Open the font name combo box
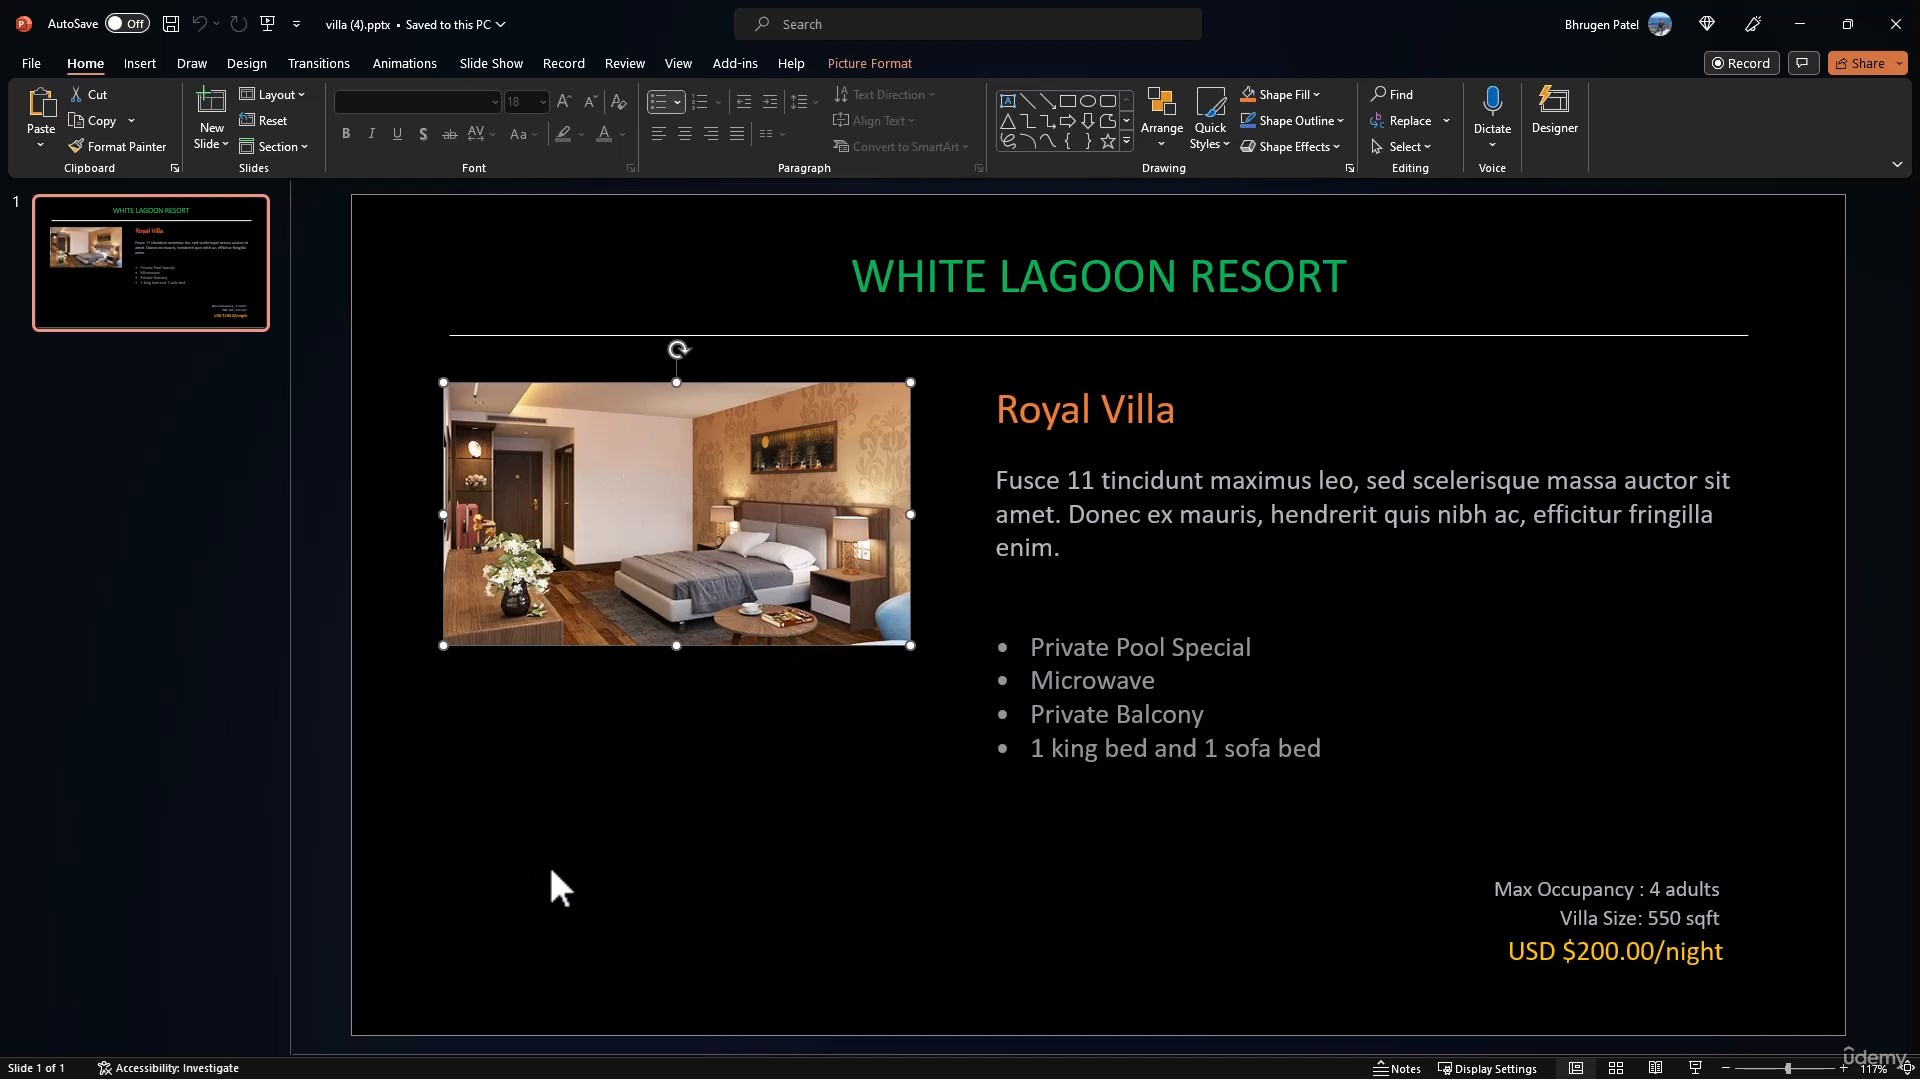Image resolution: width=1920 pixels, height=1080 pixels. pyautogui.click(x=417, y=102)
